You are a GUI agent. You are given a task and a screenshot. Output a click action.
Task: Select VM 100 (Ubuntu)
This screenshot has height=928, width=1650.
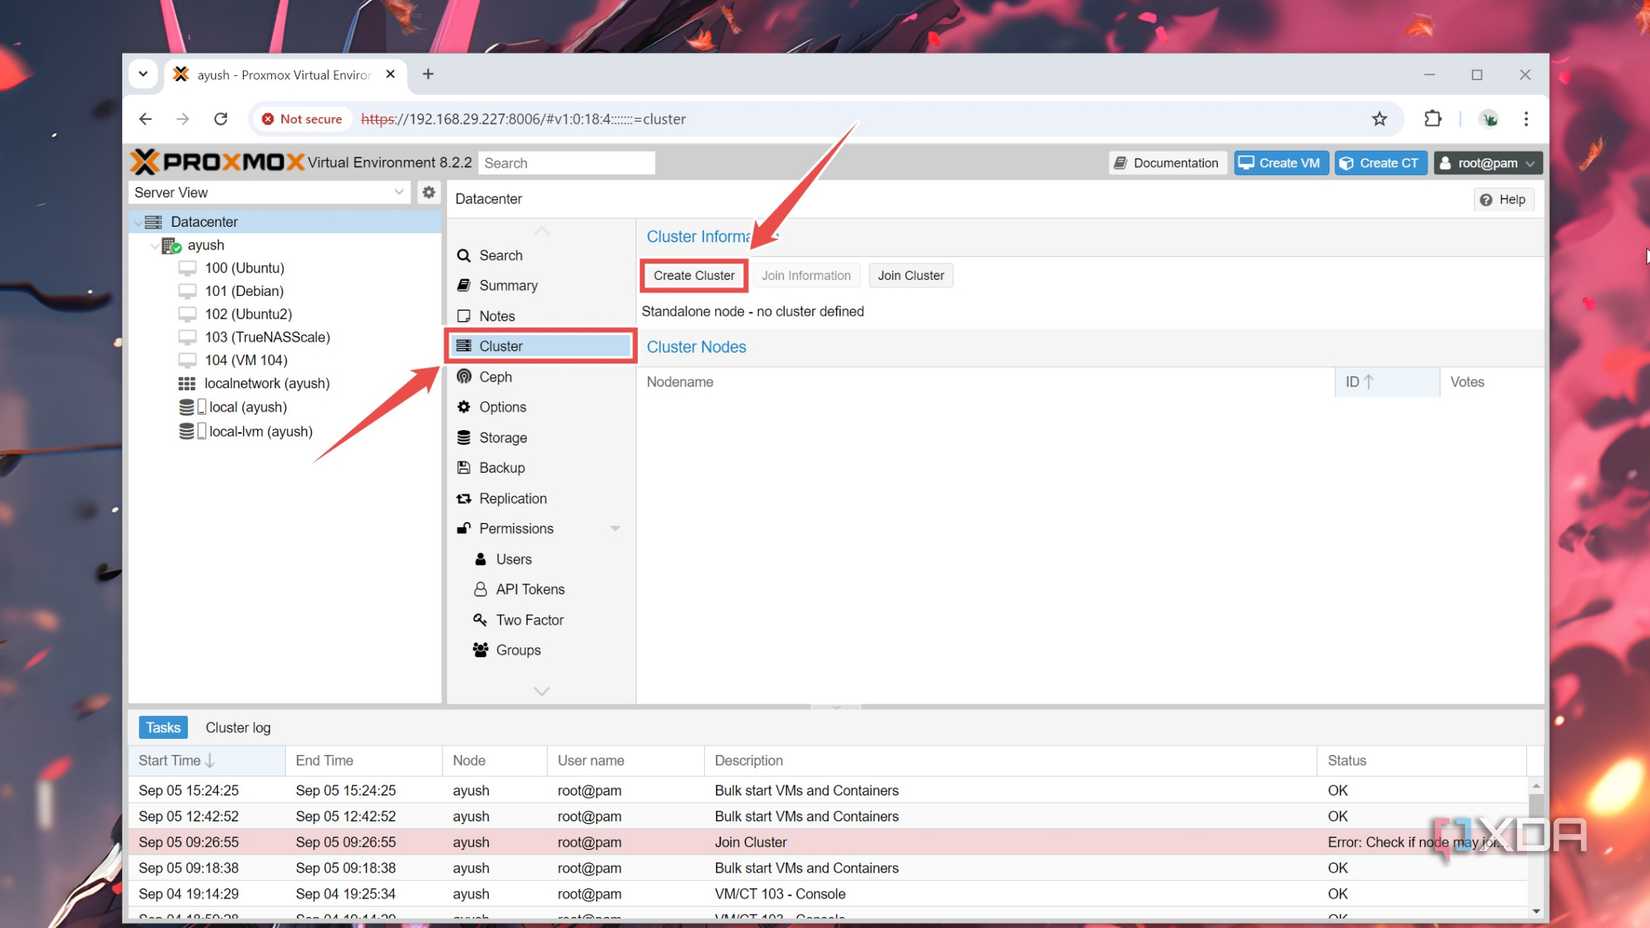click(x=244, y=268)
